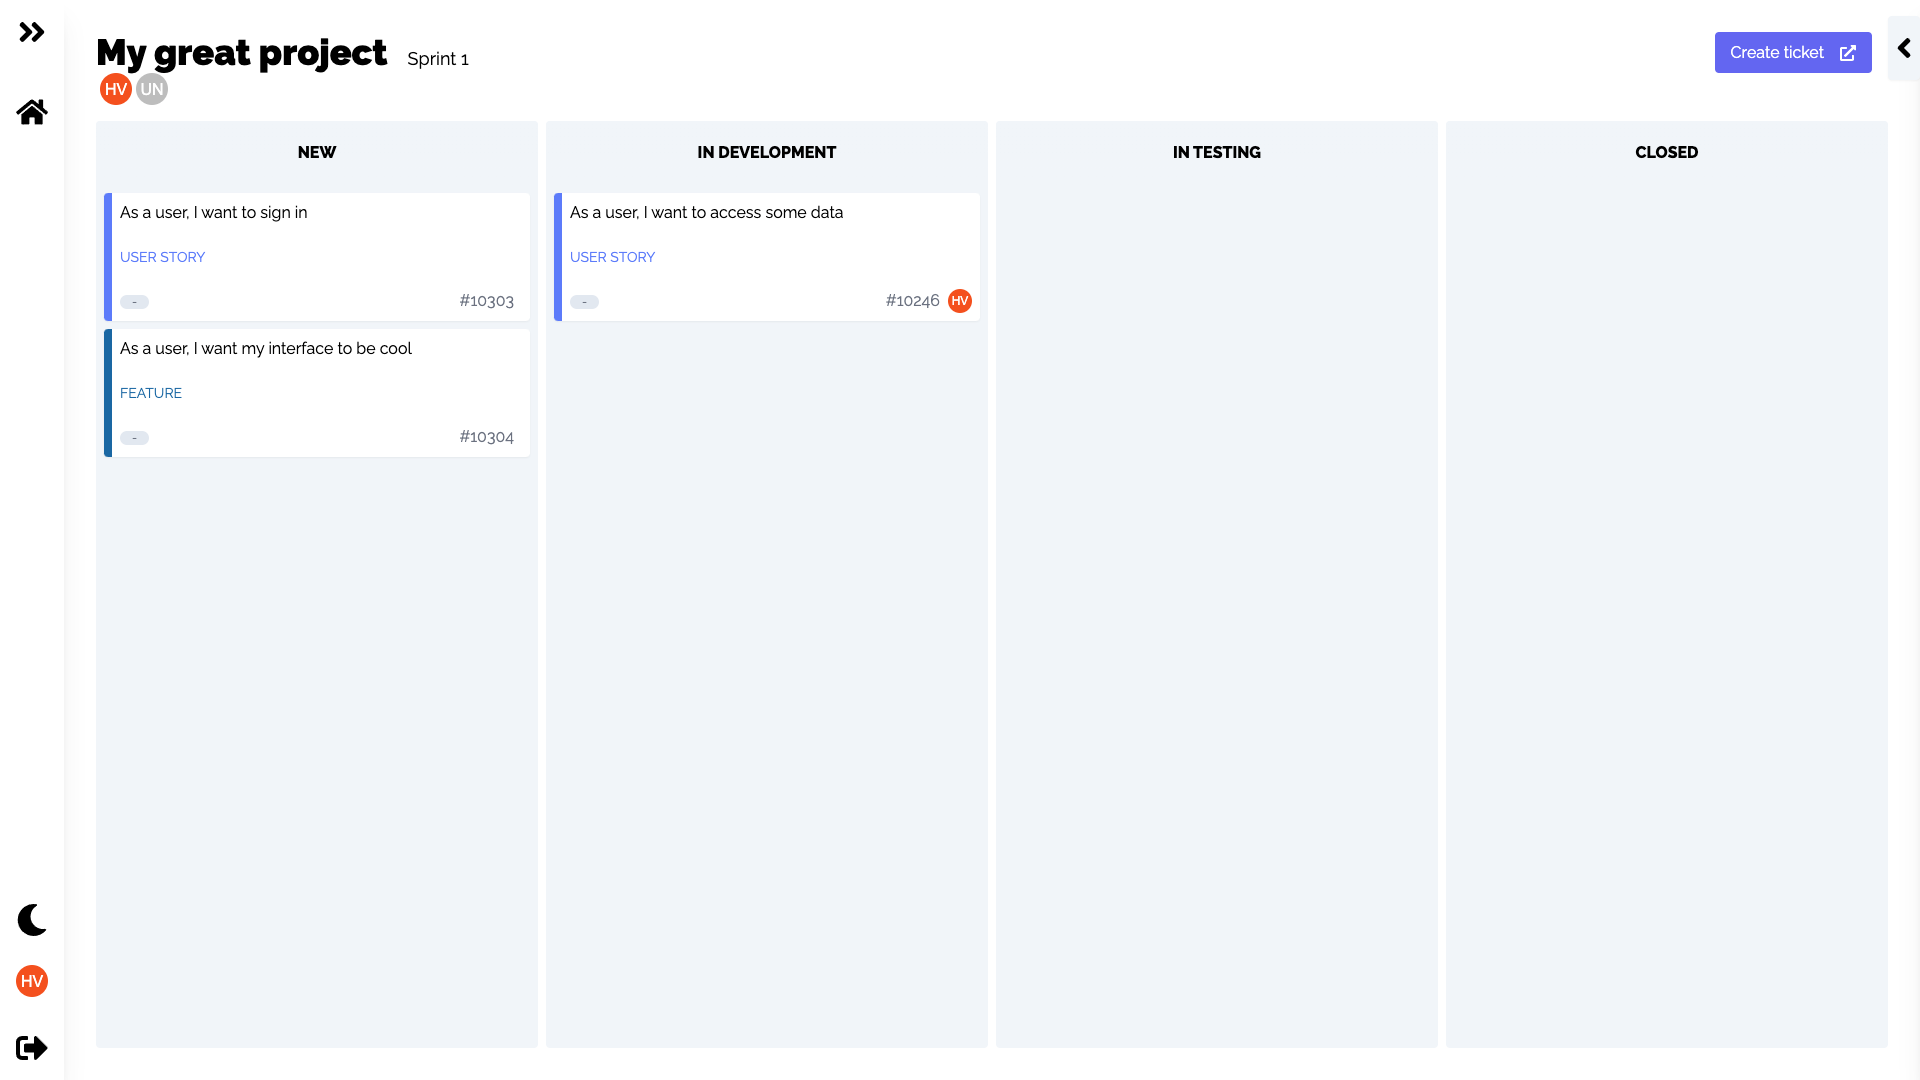Open HV user profile avatar in sidebar
This screenshot has width=1920, height=1080.
click(x=32, y=981)
